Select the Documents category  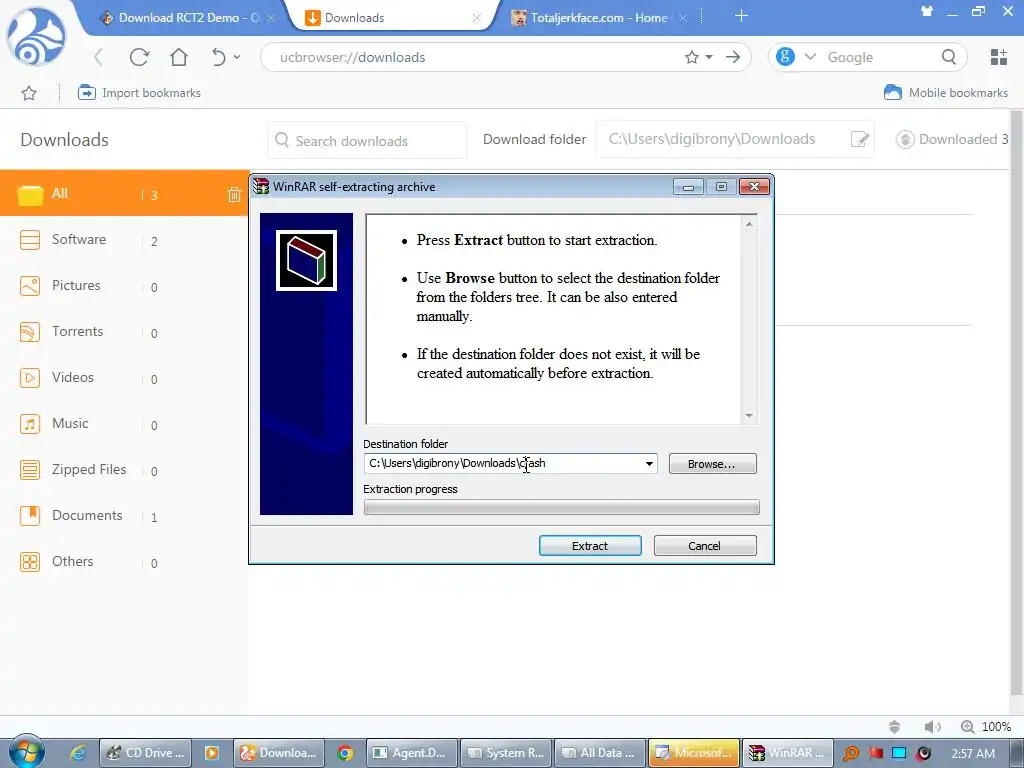coord(124,515)
